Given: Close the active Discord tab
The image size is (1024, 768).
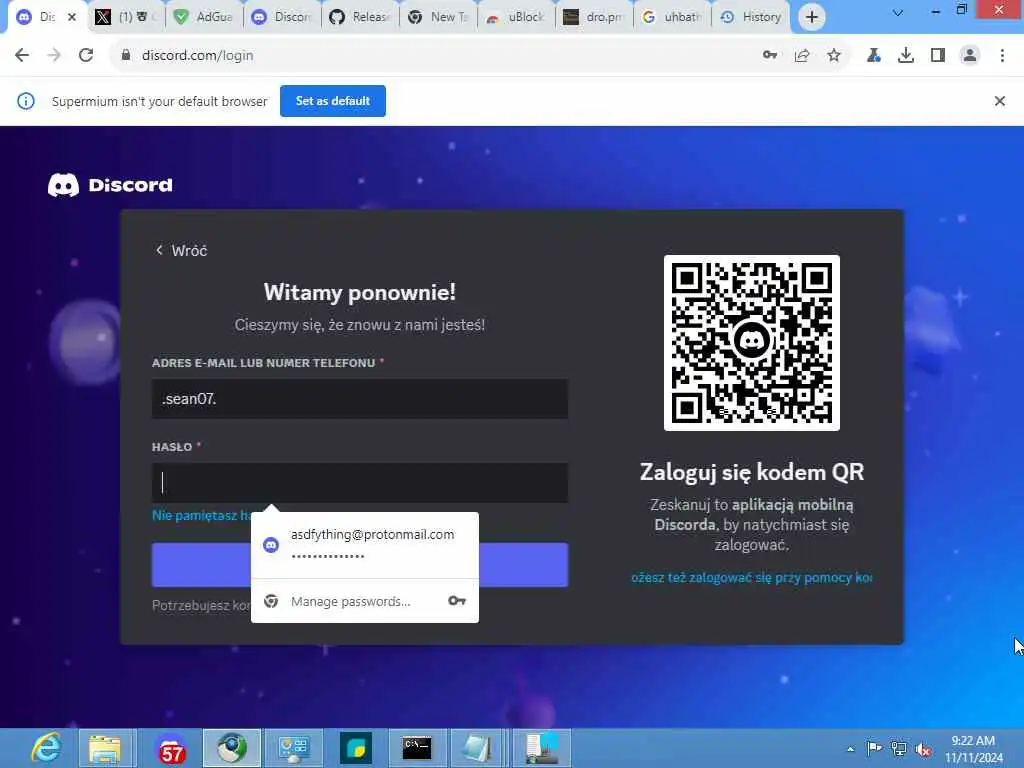Looking at the screenshot, I should (x=72, y=17).
